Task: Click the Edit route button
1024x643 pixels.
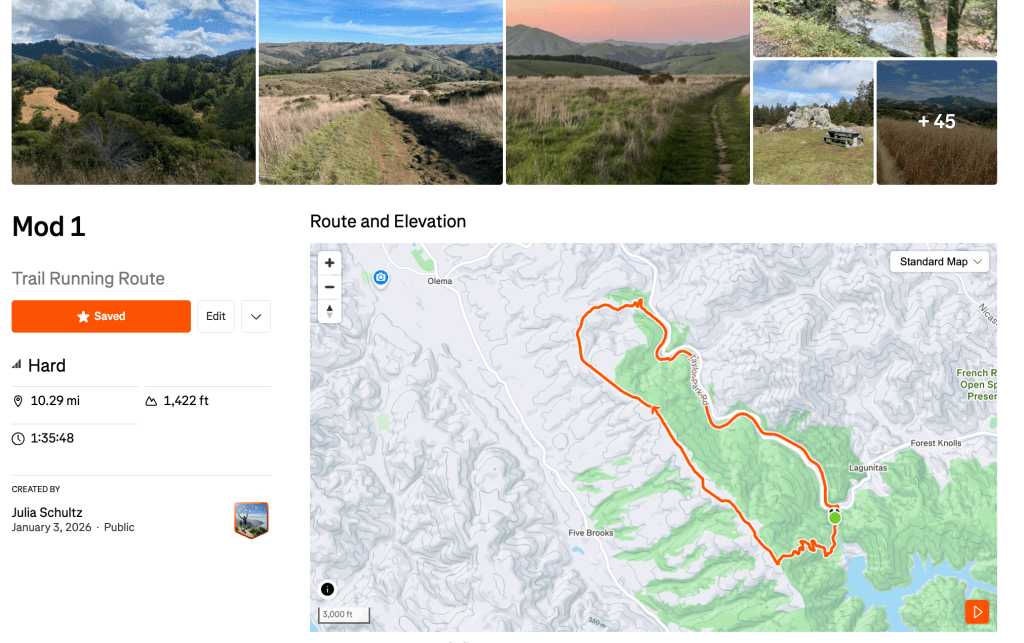Action: [x=216, y=316]
